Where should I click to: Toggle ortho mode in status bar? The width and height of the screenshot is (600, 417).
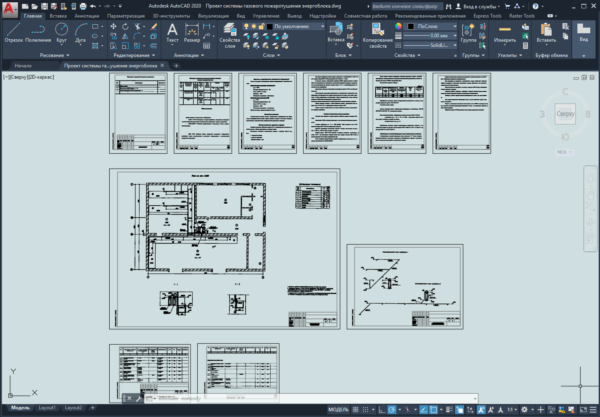pyautogui.click(x=382, y=409)
